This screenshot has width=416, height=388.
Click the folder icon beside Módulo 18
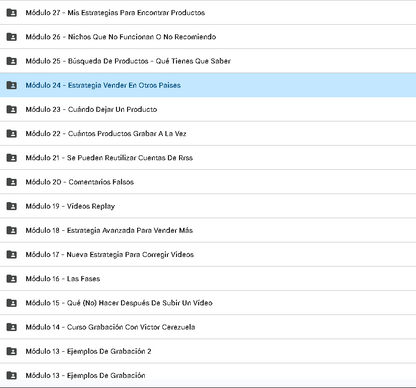pyautogui.click(x=12, y=230)
